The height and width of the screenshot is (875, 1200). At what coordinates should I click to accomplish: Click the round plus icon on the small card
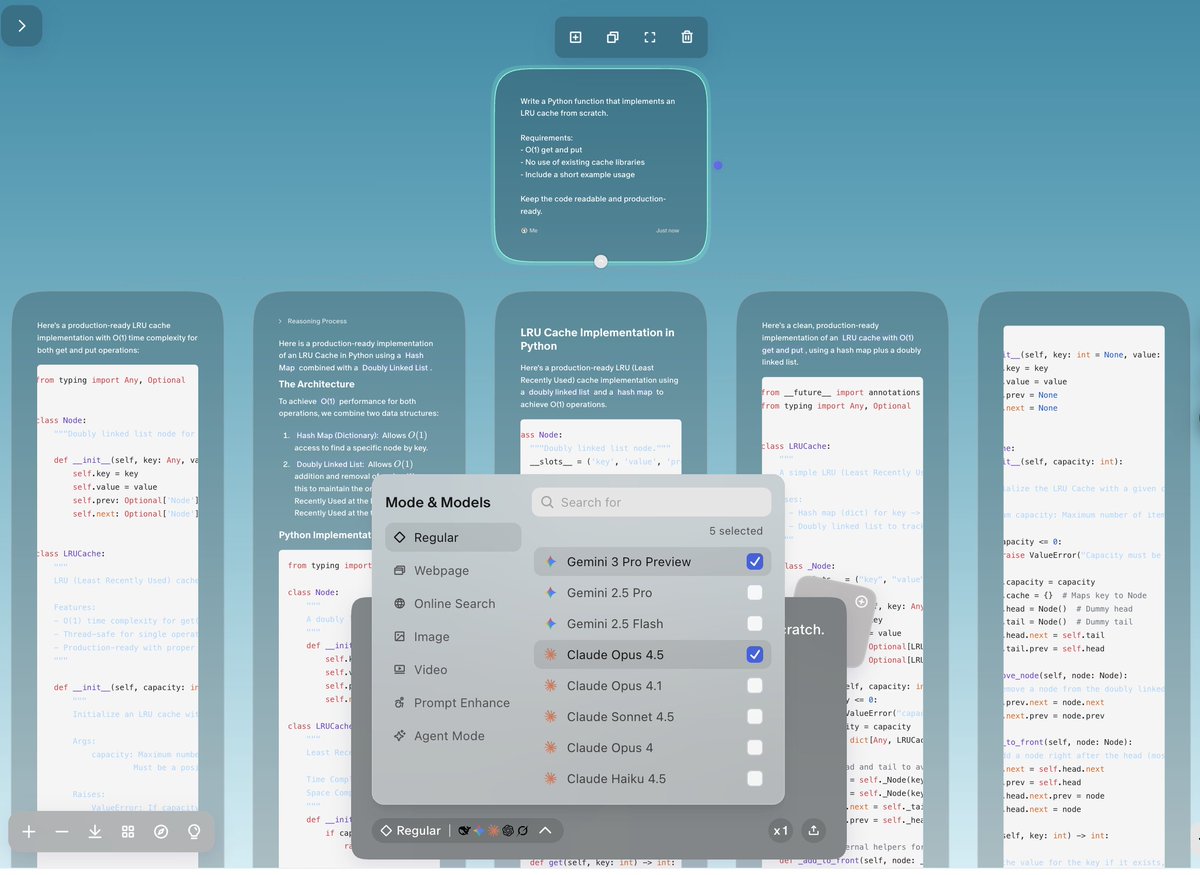(861, 602)
